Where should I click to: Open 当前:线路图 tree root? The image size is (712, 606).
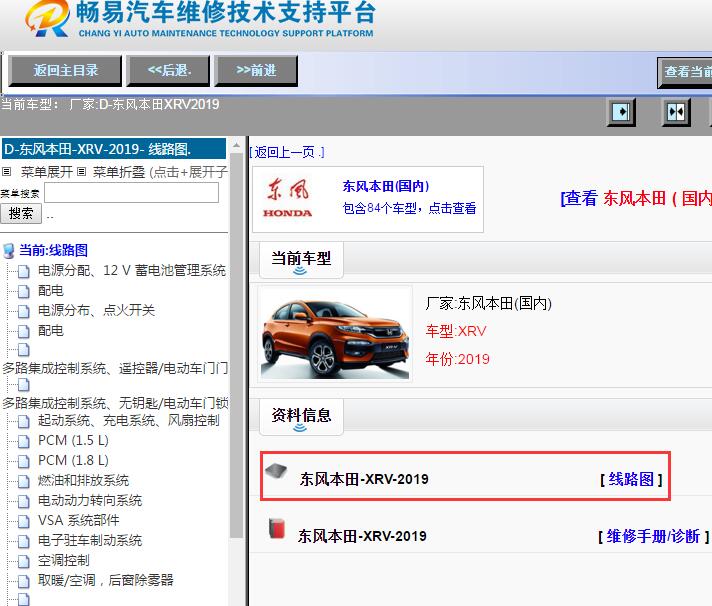click(x=53, y=250)
